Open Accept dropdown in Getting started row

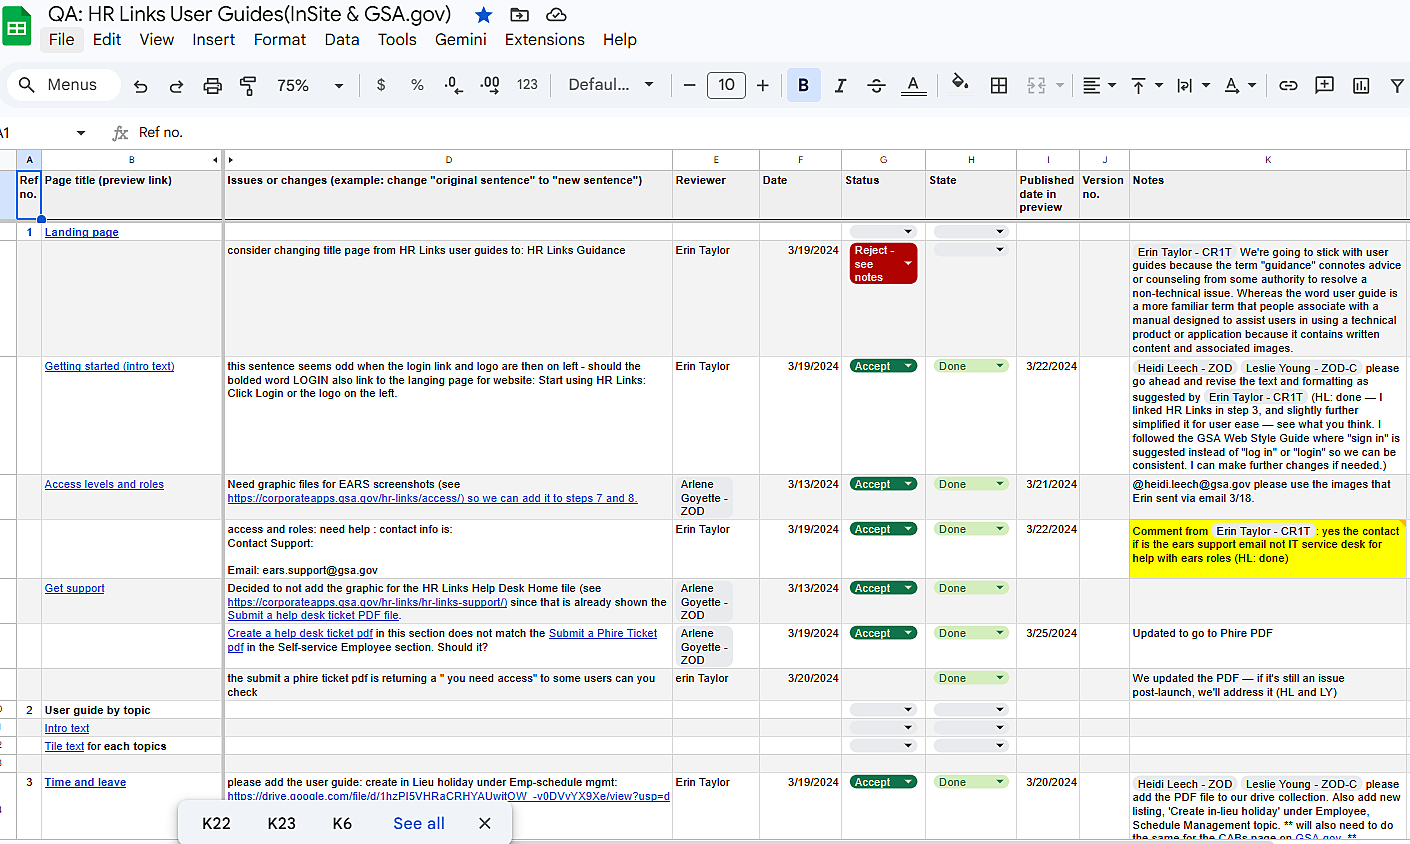pyautogui.click(x=883, y=366)
